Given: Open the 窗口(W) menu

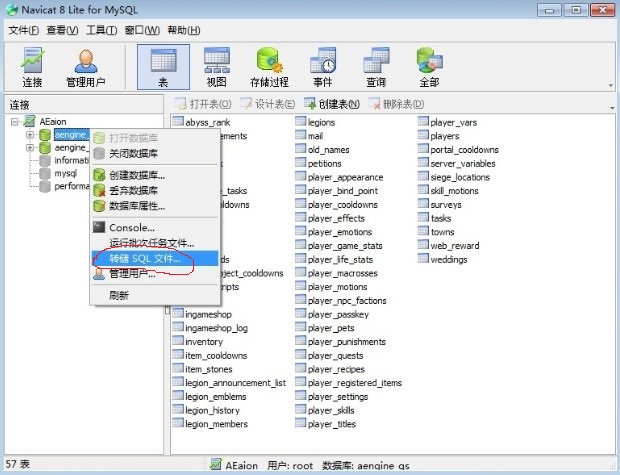Looking at the screenshot, I should click(x=142, y=30).
